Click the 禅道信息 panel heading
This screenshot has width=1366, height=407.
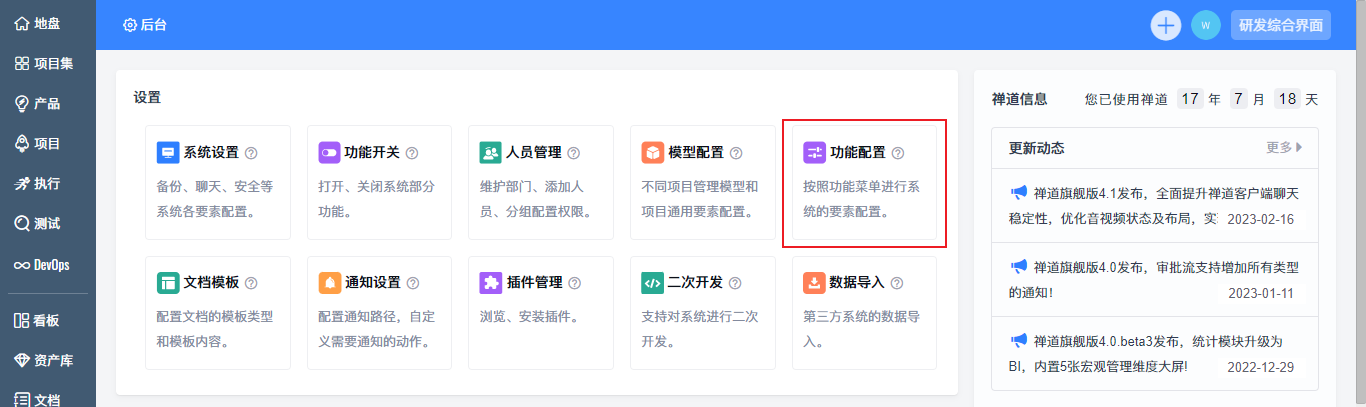click(1020, 99)
